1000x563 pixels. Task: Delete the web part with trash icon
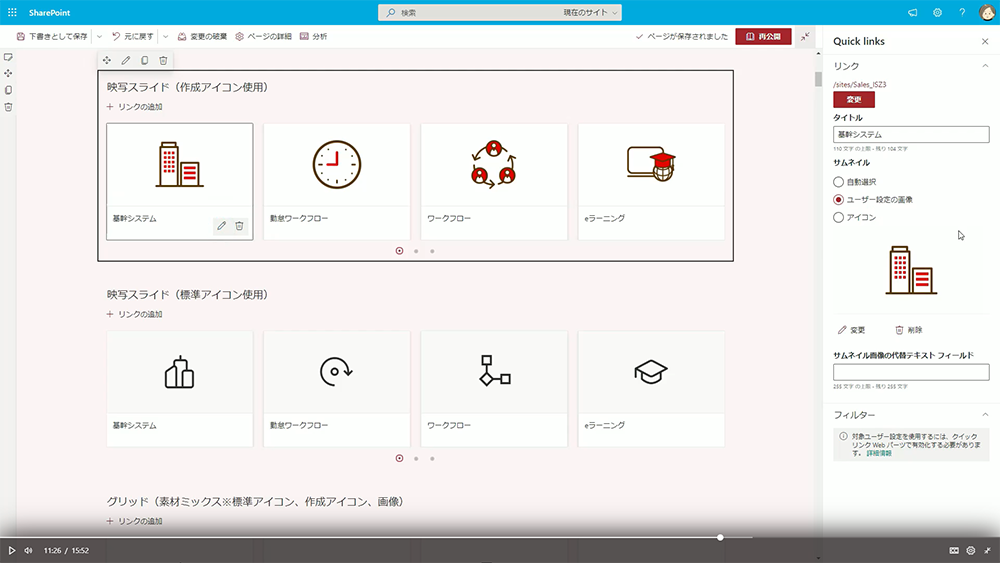(163, 60)
